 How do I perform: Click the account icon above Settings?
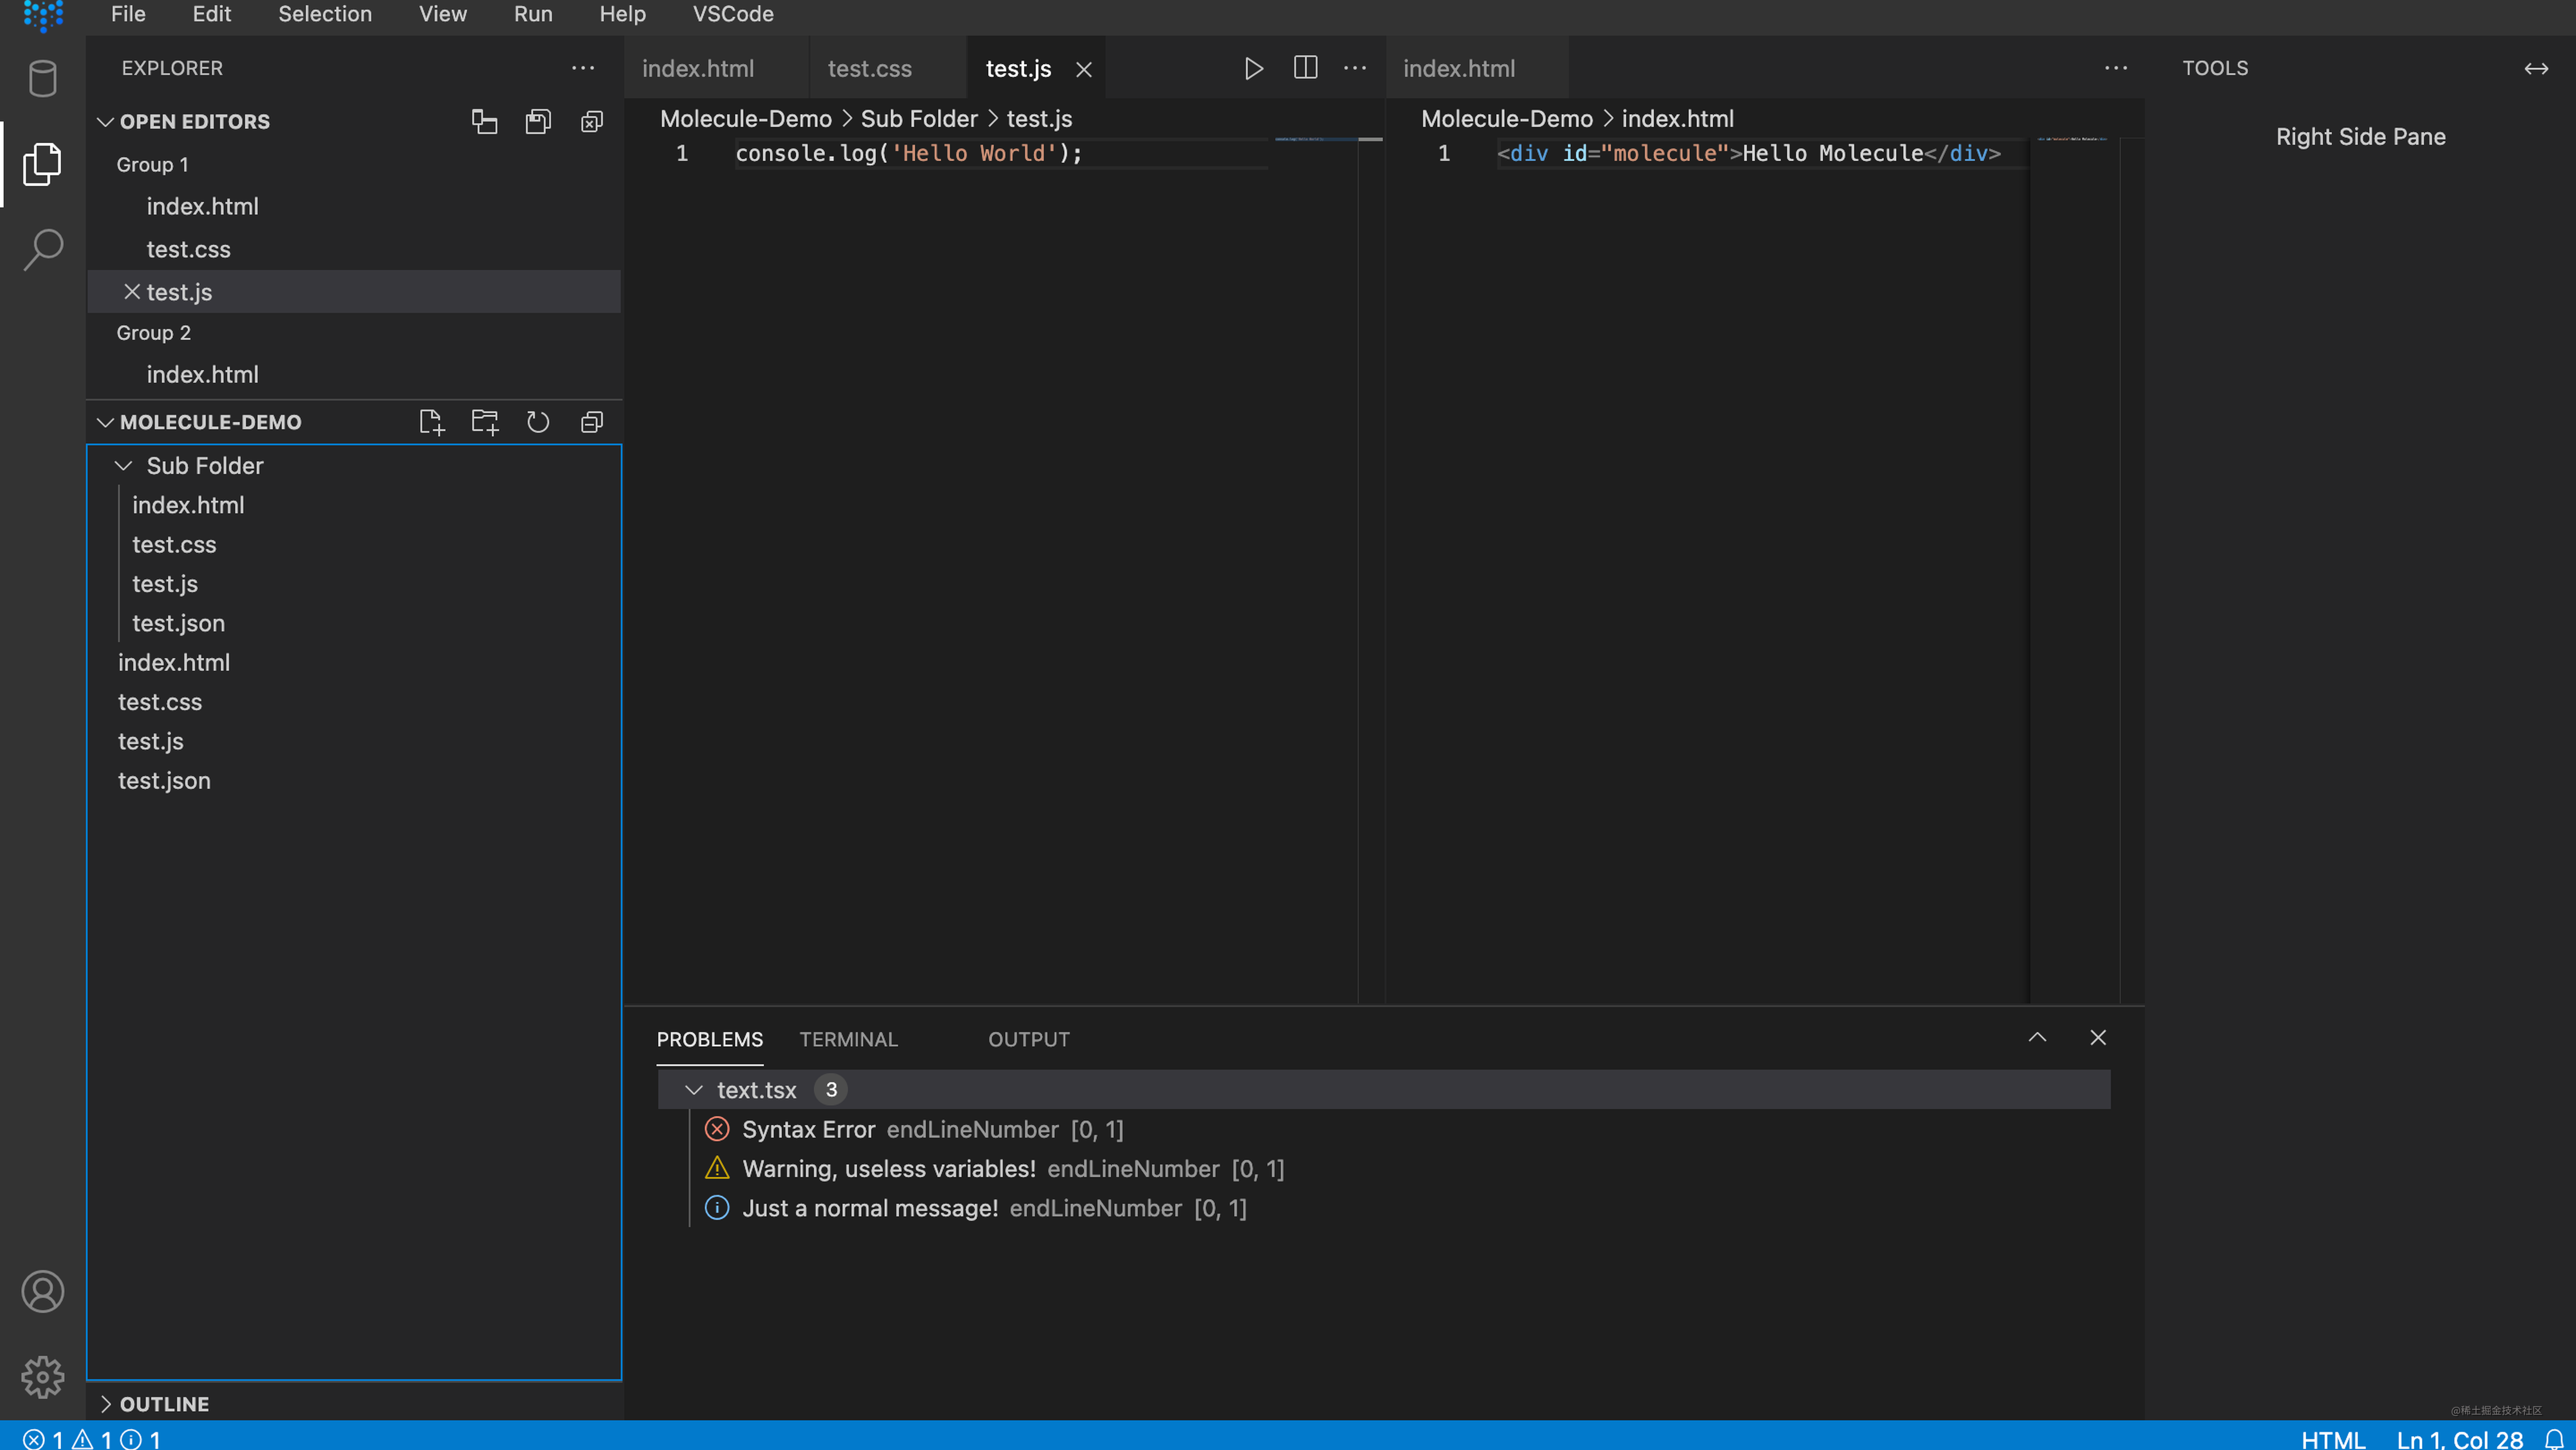[x=42, y=1291]
